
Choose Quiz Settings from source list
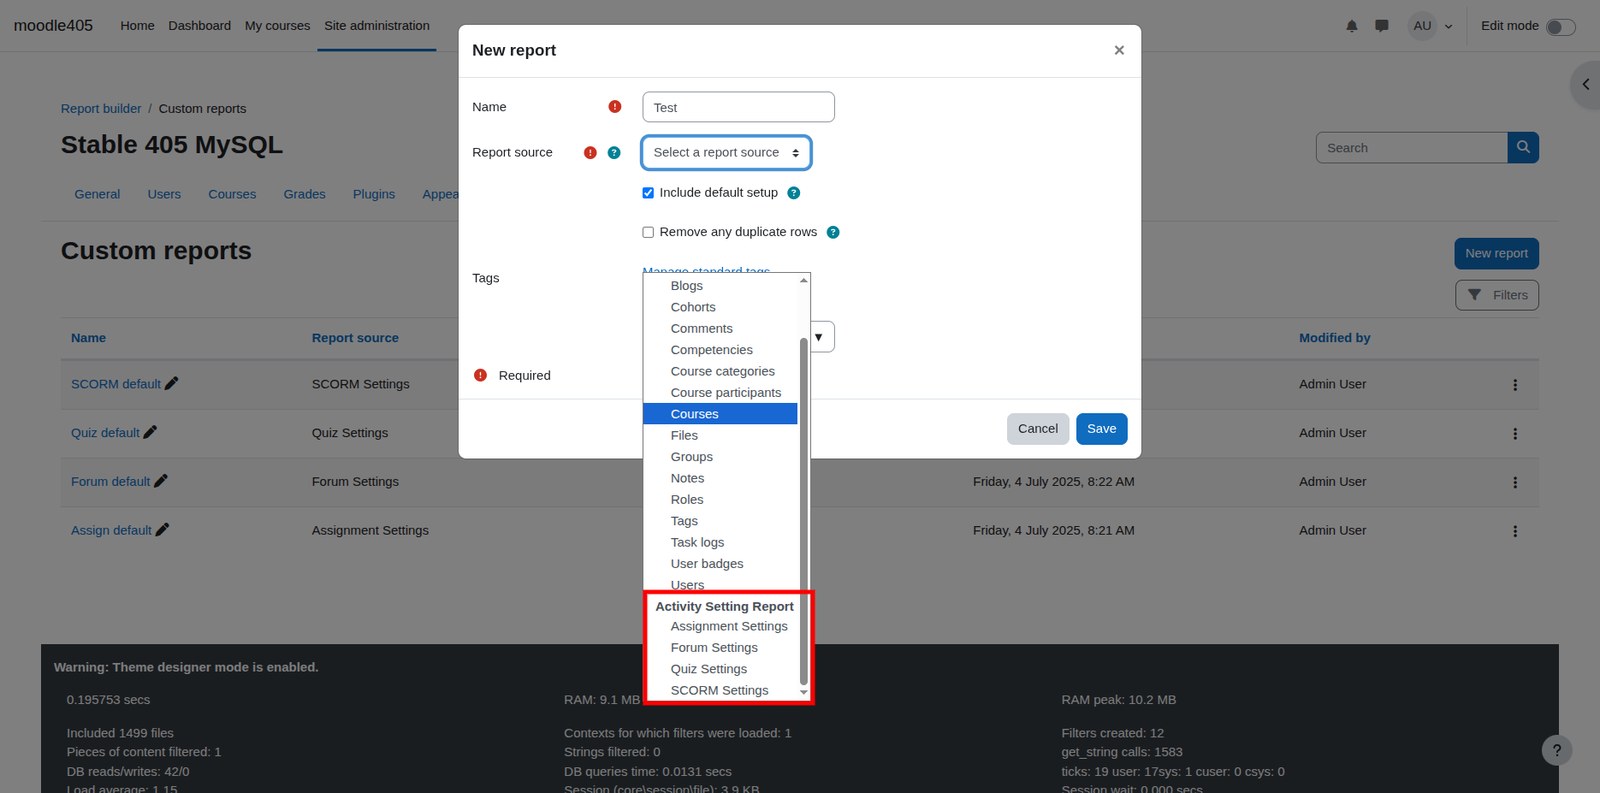[709, 669]
